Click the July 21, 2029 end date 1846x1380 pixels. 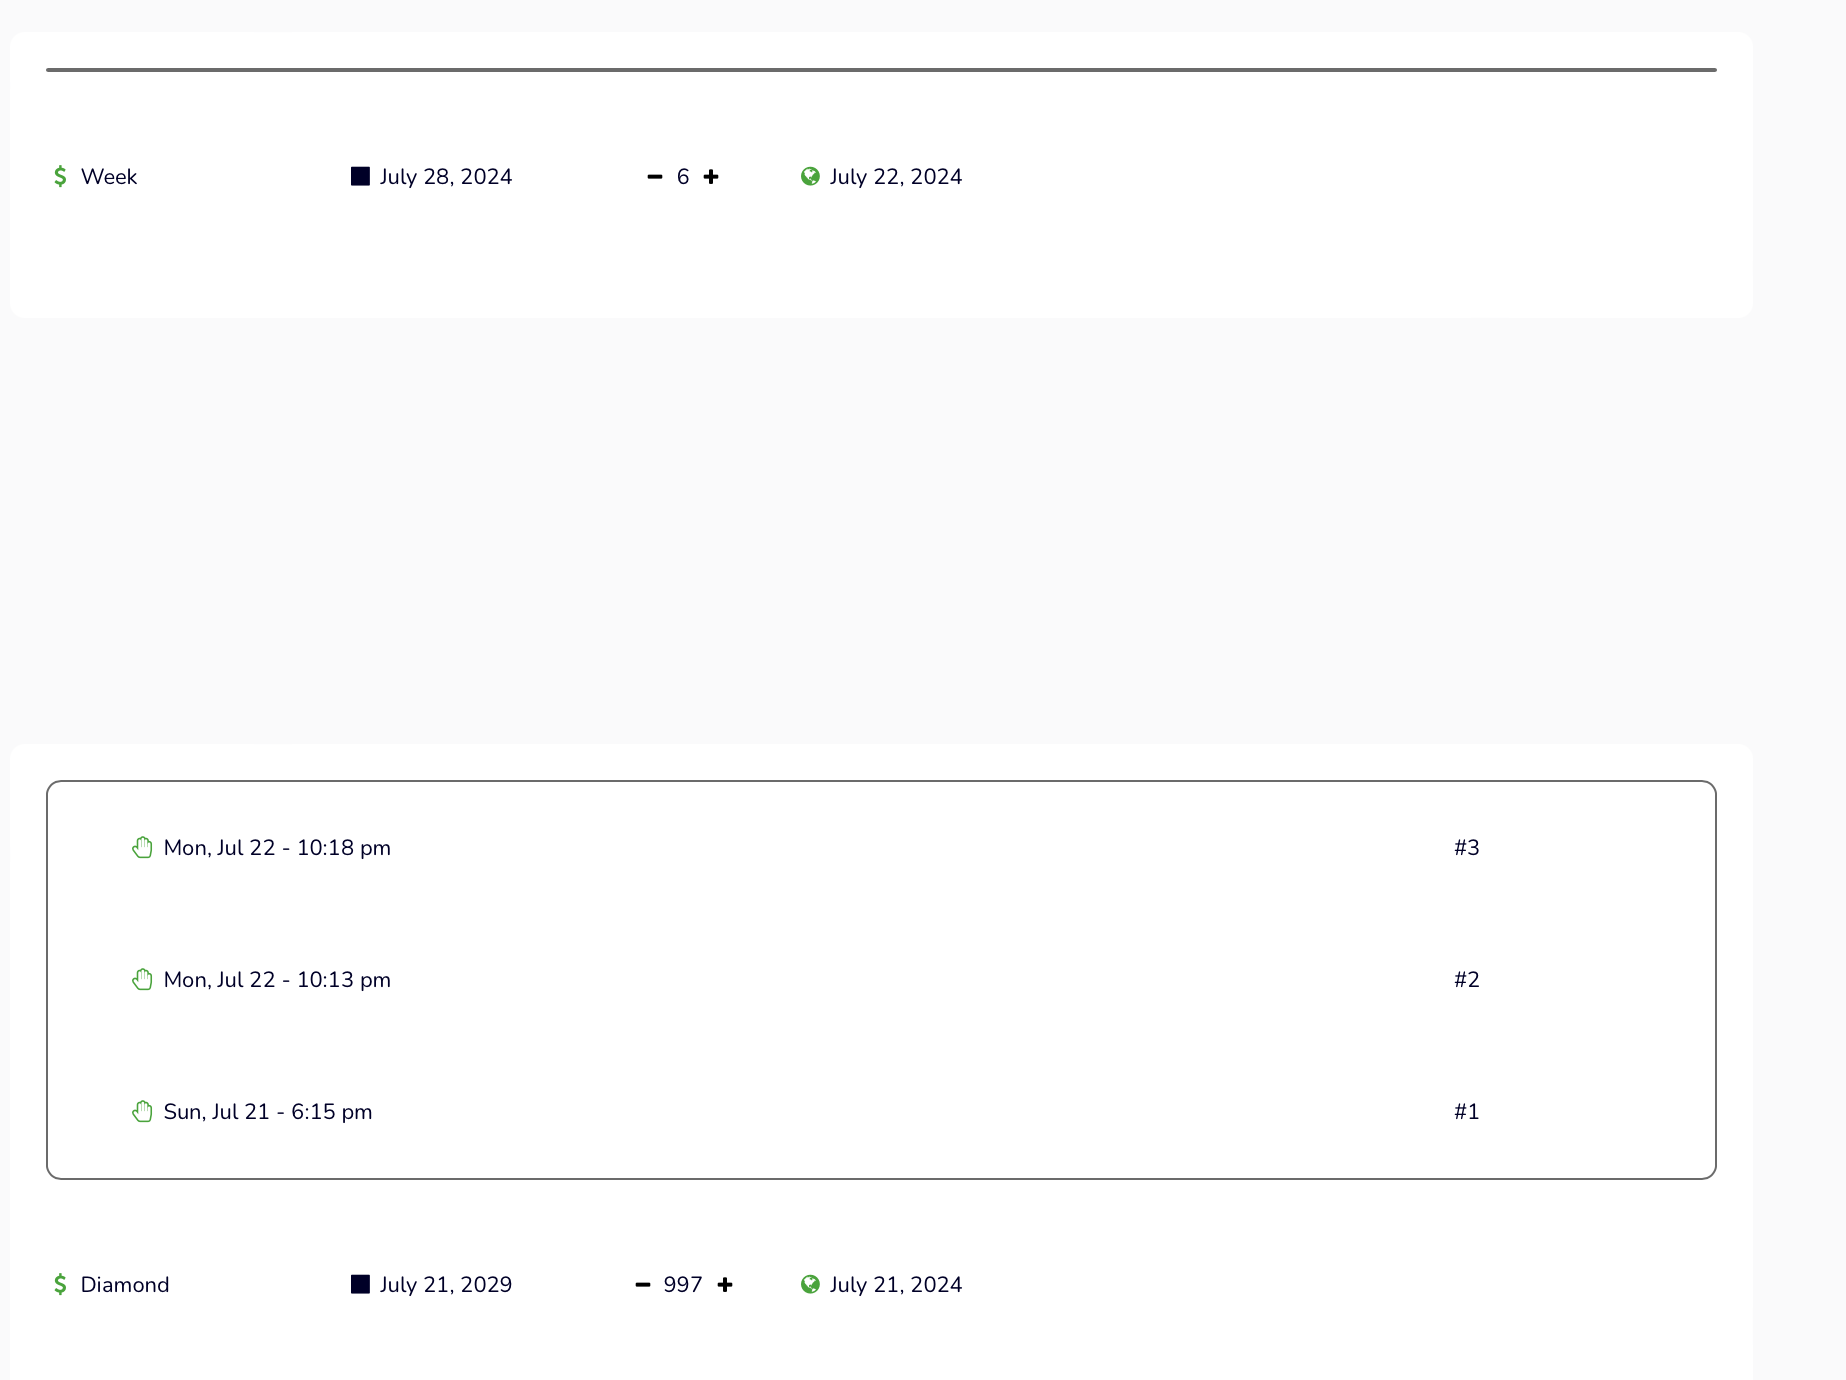(x=446, y=1285)
